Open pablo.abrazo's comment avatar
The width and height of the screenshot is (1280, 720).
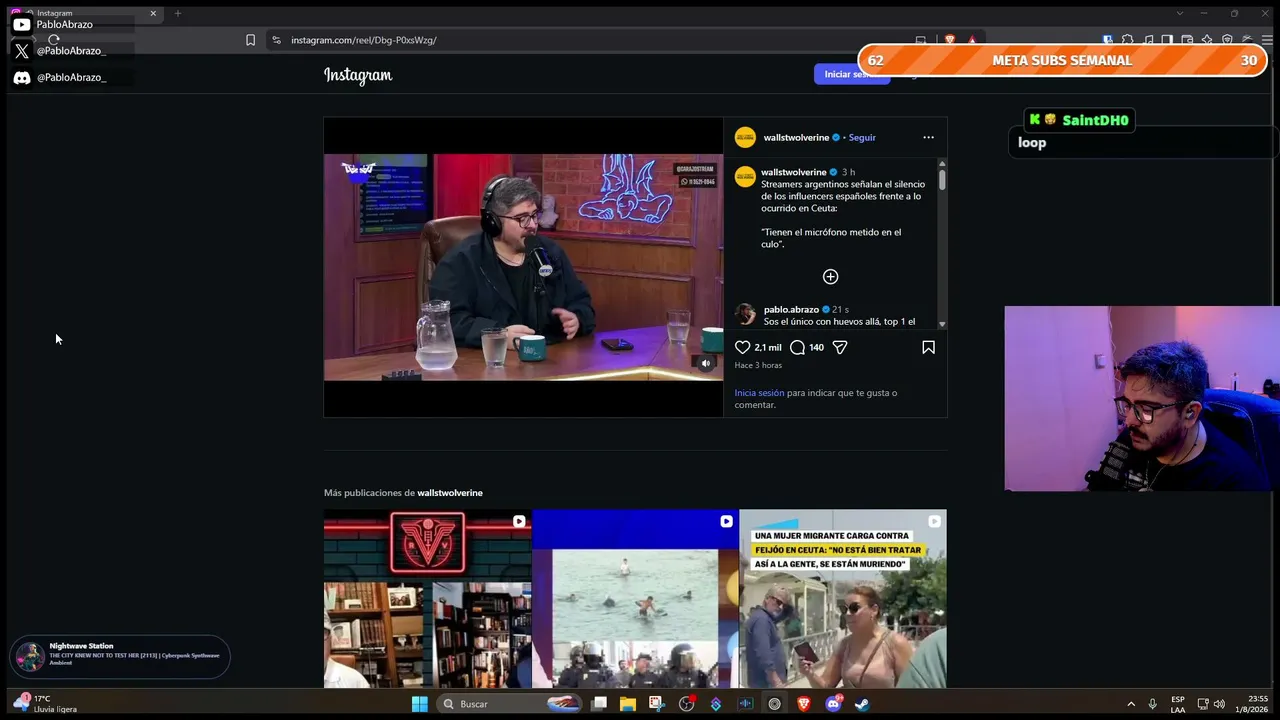[745, 315]
